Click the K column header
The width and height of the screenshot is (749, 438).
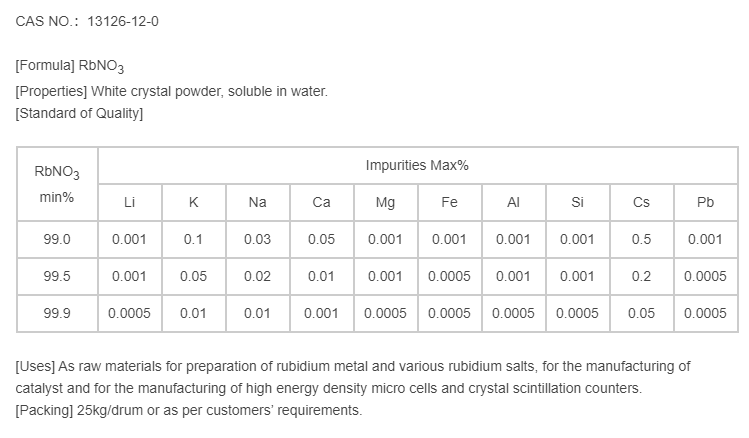(193, 202)
